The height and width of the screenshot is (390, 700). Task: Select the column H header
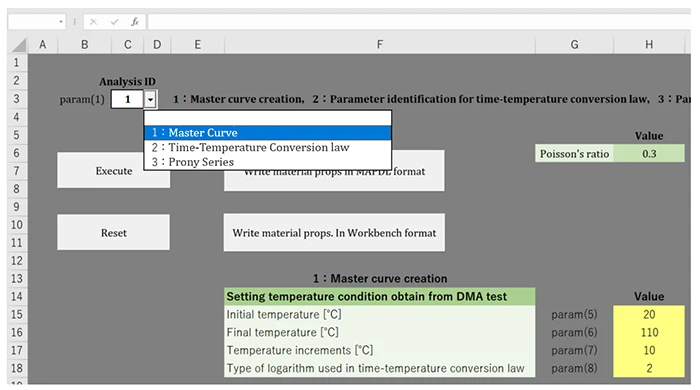point(649,45)
